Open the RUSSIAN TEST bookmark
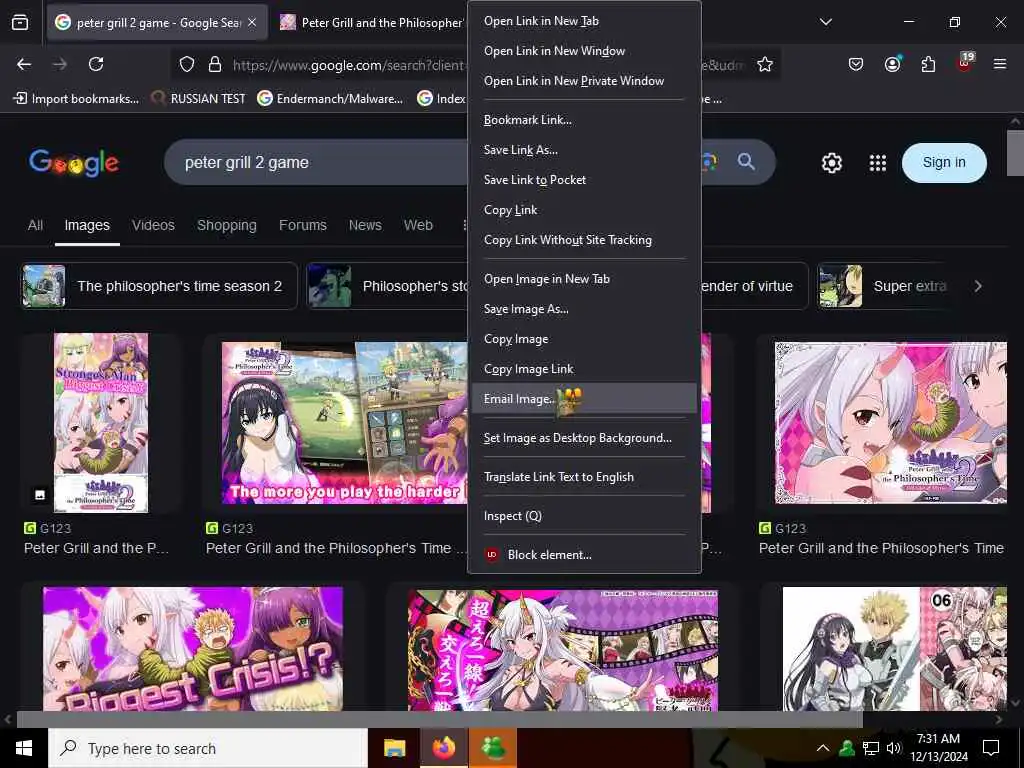The height and width of the screenshot is (768, 1024). click(198, 99)
